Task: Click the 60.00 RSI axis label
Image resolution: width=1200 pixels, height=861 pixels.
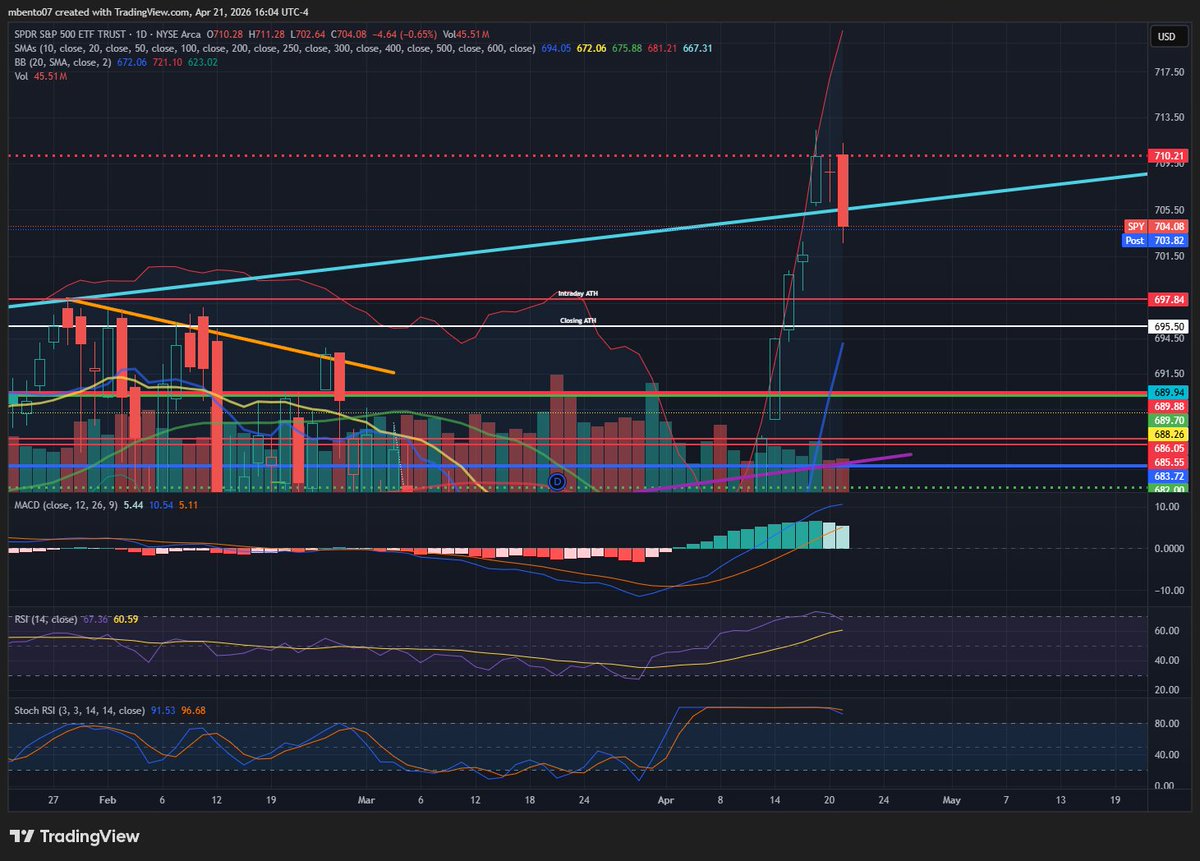Action: coord(1169,631)
